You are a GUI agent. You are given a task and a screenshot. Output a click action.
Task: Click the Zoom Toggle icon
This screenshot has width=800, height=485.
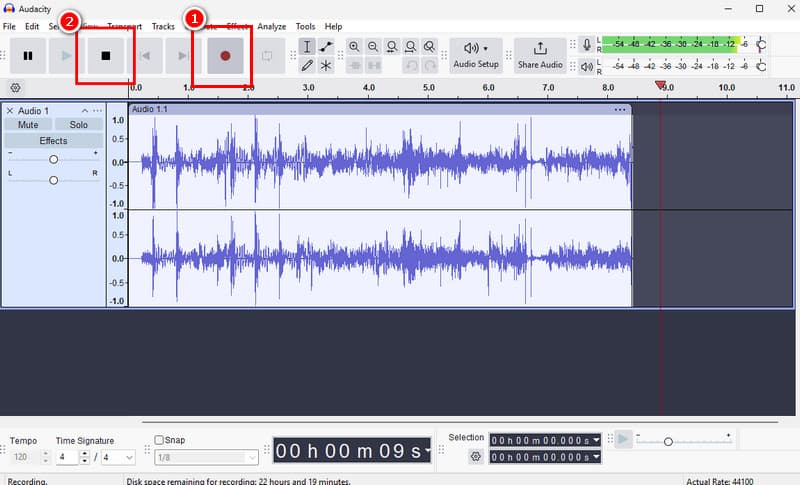pyautogui.click(x=430, y=47)
